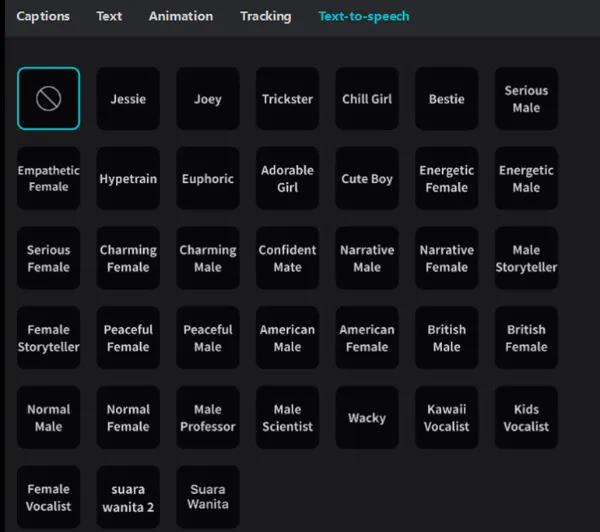600x532 pixels.
Task: Choose the Female Storyteller voice
Action: pyautogui.click(x=49, y=338)
